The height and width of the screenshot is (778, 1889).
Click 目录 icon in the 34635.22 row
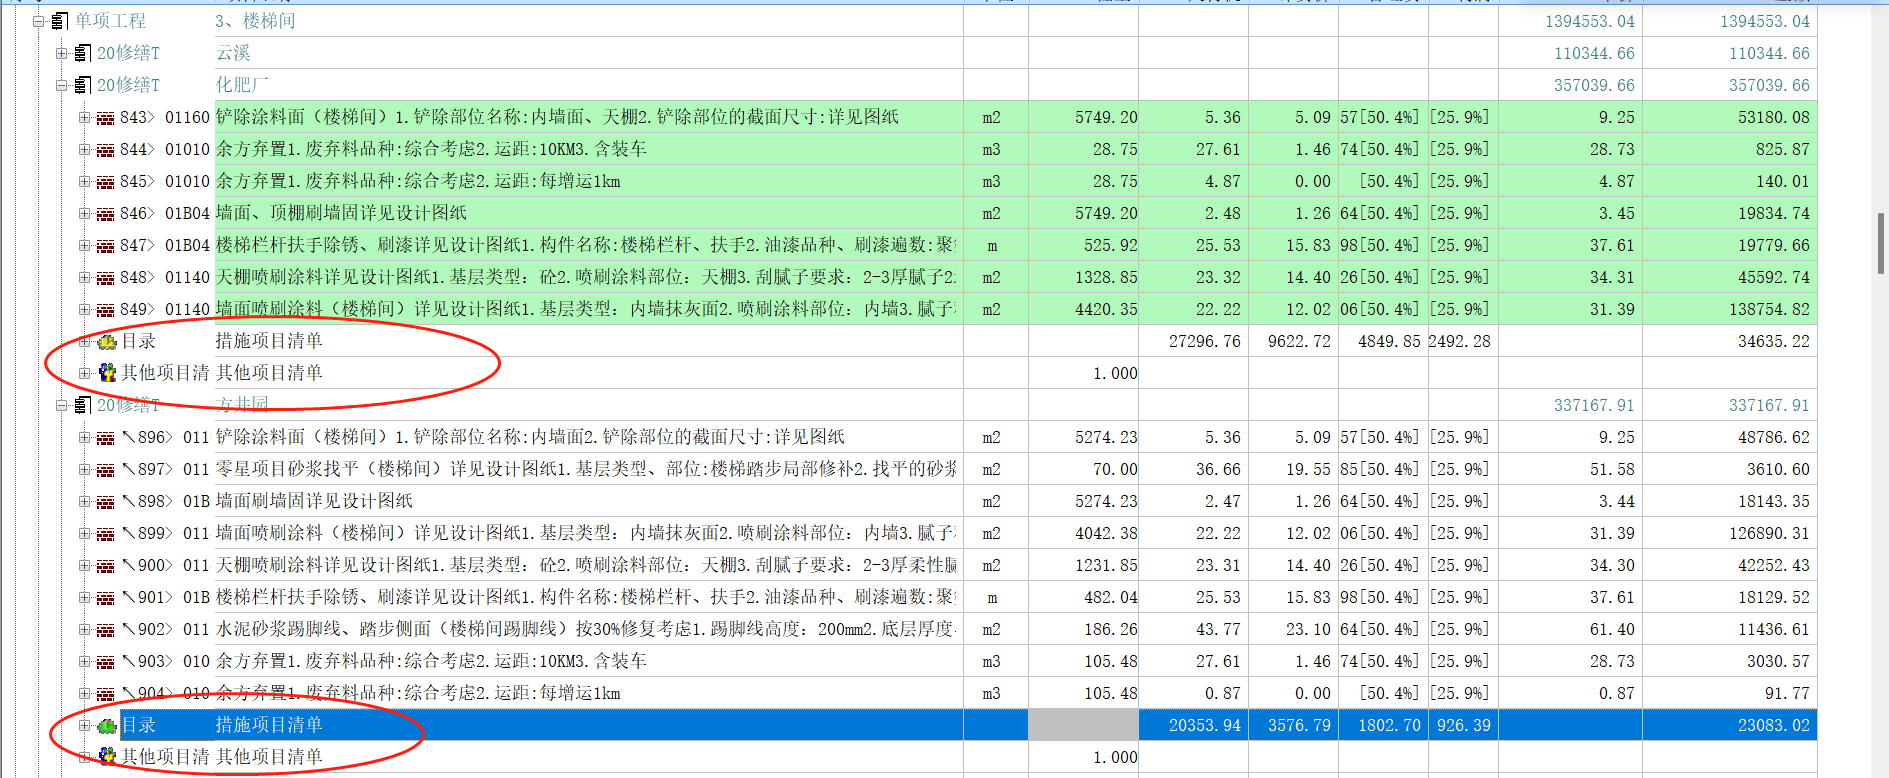[x=107, y=341]
